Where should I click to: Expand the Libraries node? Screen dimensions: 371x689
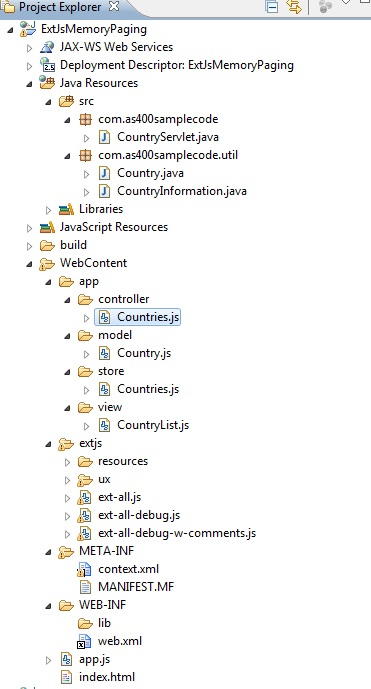tap(49, 210)
